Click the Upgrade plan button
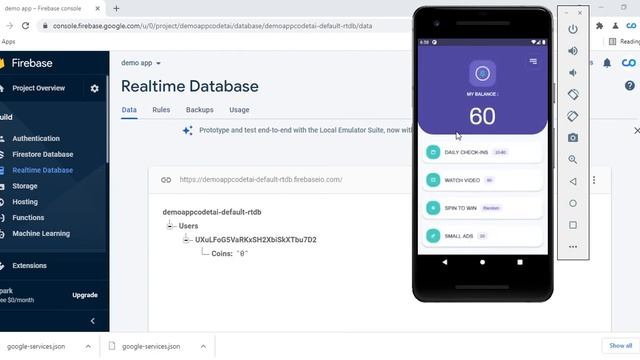The image size is (640, 360). click(x=85, y=295)
